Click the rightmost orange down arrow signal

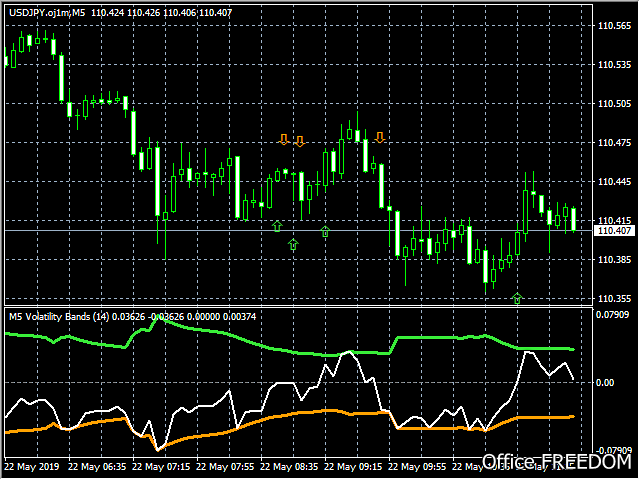click(x=380, y=138)
